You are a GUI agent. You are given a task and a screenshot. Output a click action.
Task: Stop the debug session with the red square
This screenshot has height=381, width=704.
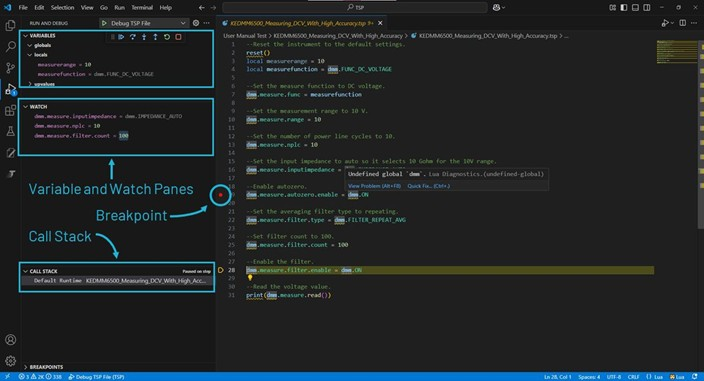click(x=178, y=37)
